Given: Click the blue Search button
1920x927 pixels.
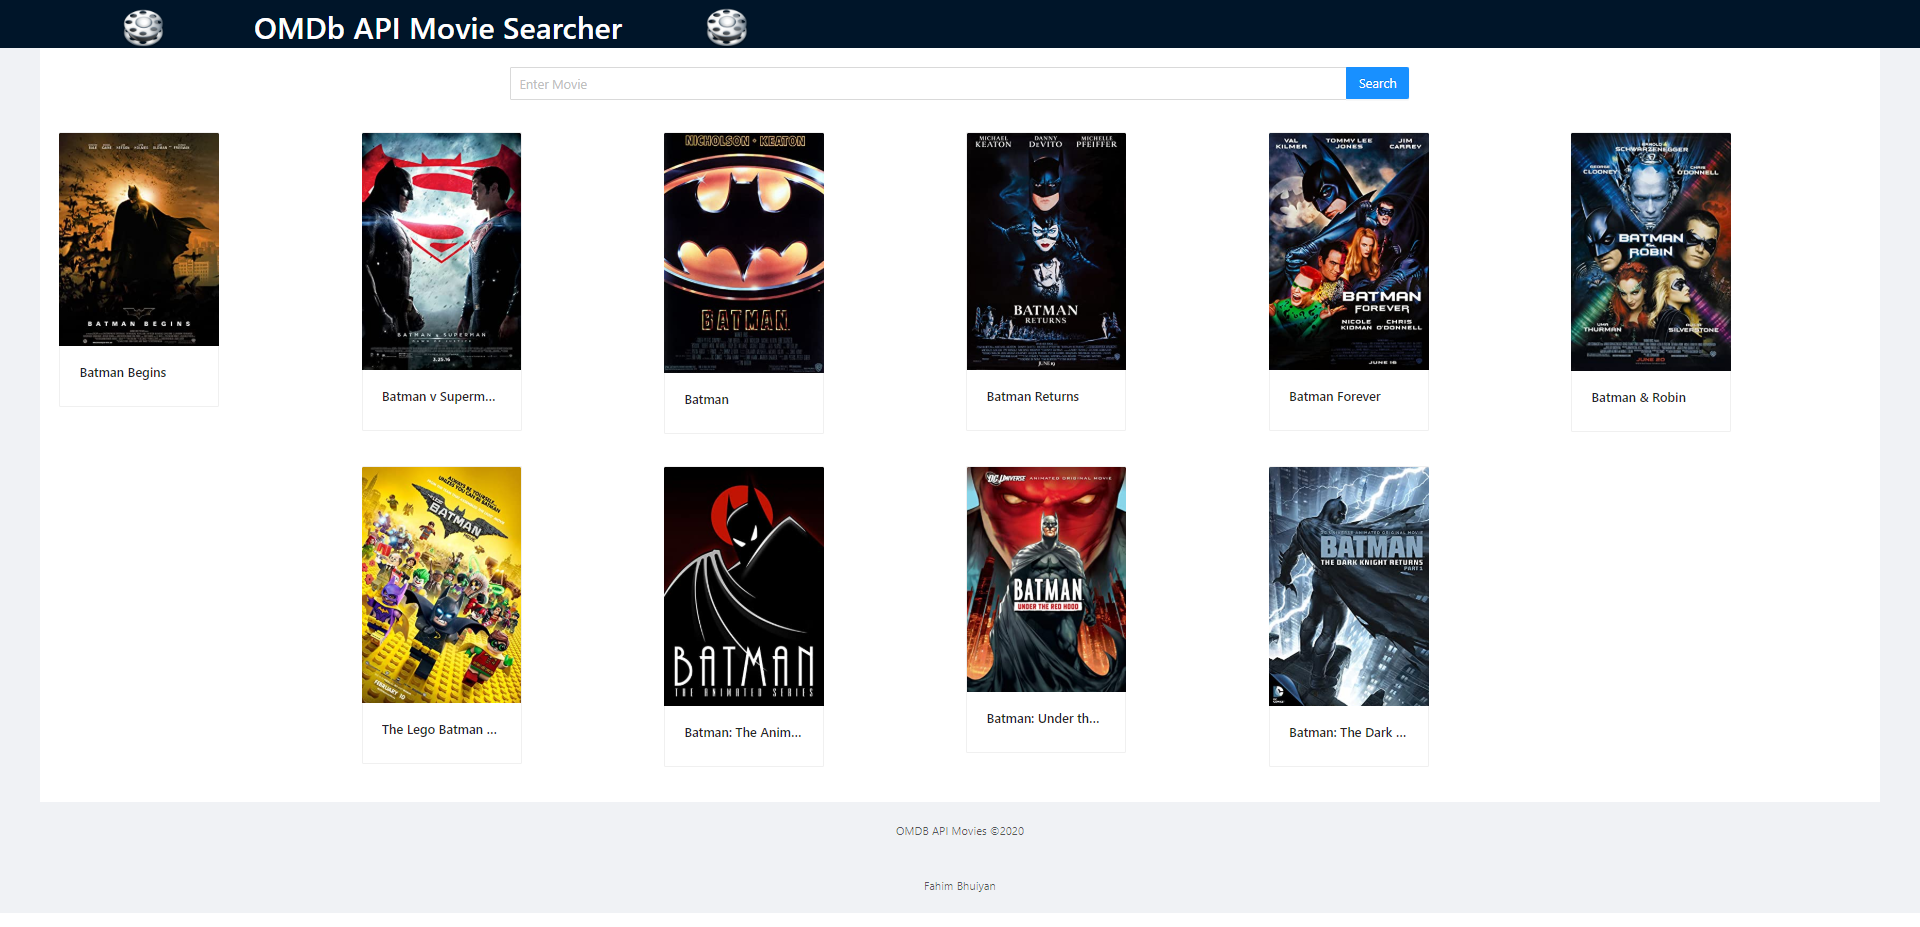Looking at the screenshot, I should click(x=1377, y=83).
